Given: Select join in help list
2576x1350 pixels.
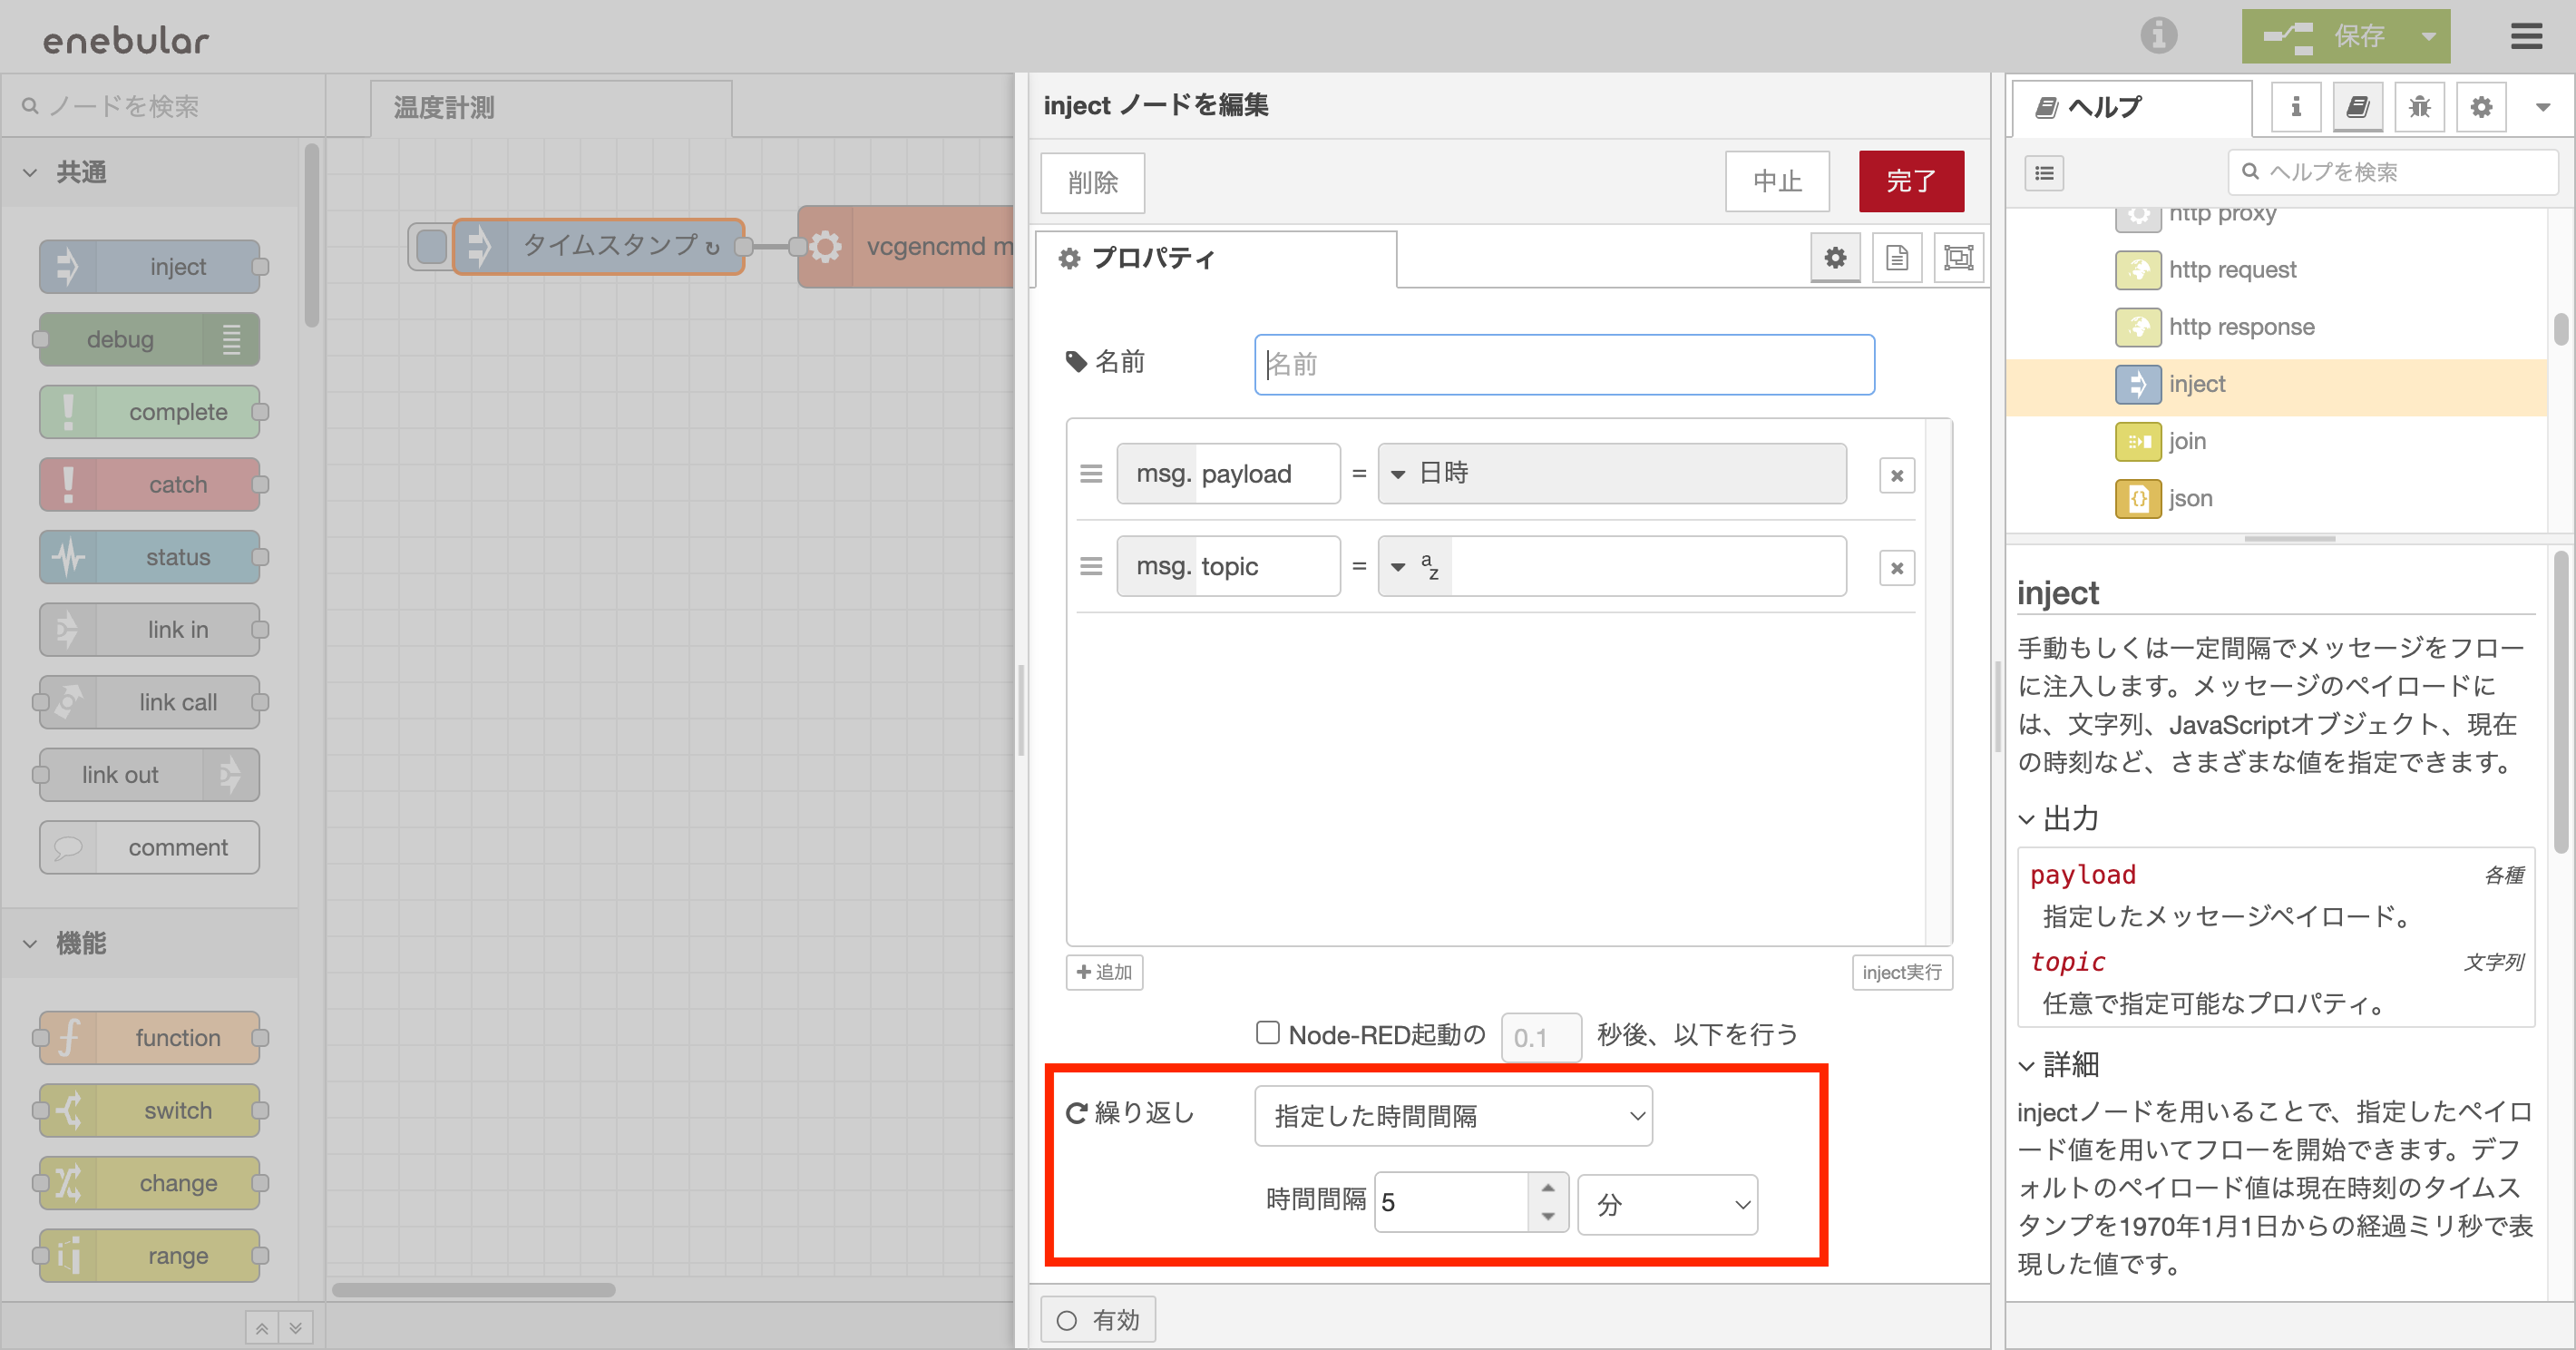Looking at the screenshot, I should (x=2276, y=441).
